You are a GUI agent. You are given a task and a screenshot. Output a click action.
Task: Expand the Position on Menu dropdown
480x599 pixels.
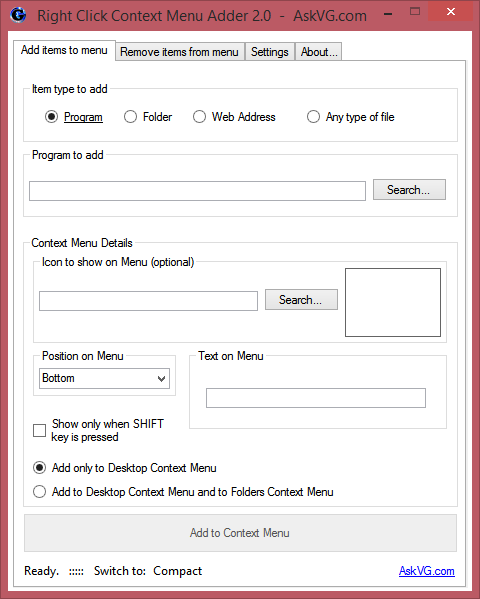pos(104,378)
